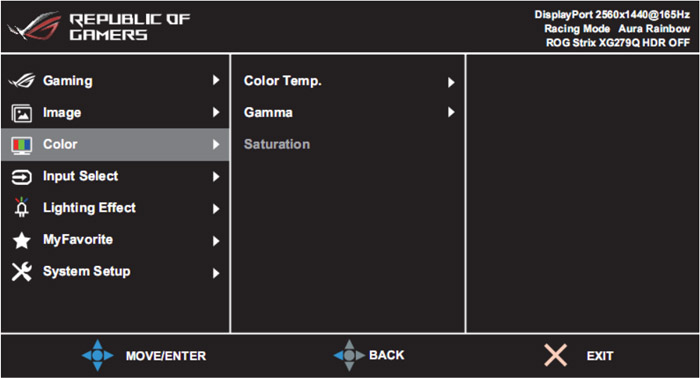
Task: Click the System Setup wrench icon
Action: [21, 272]
